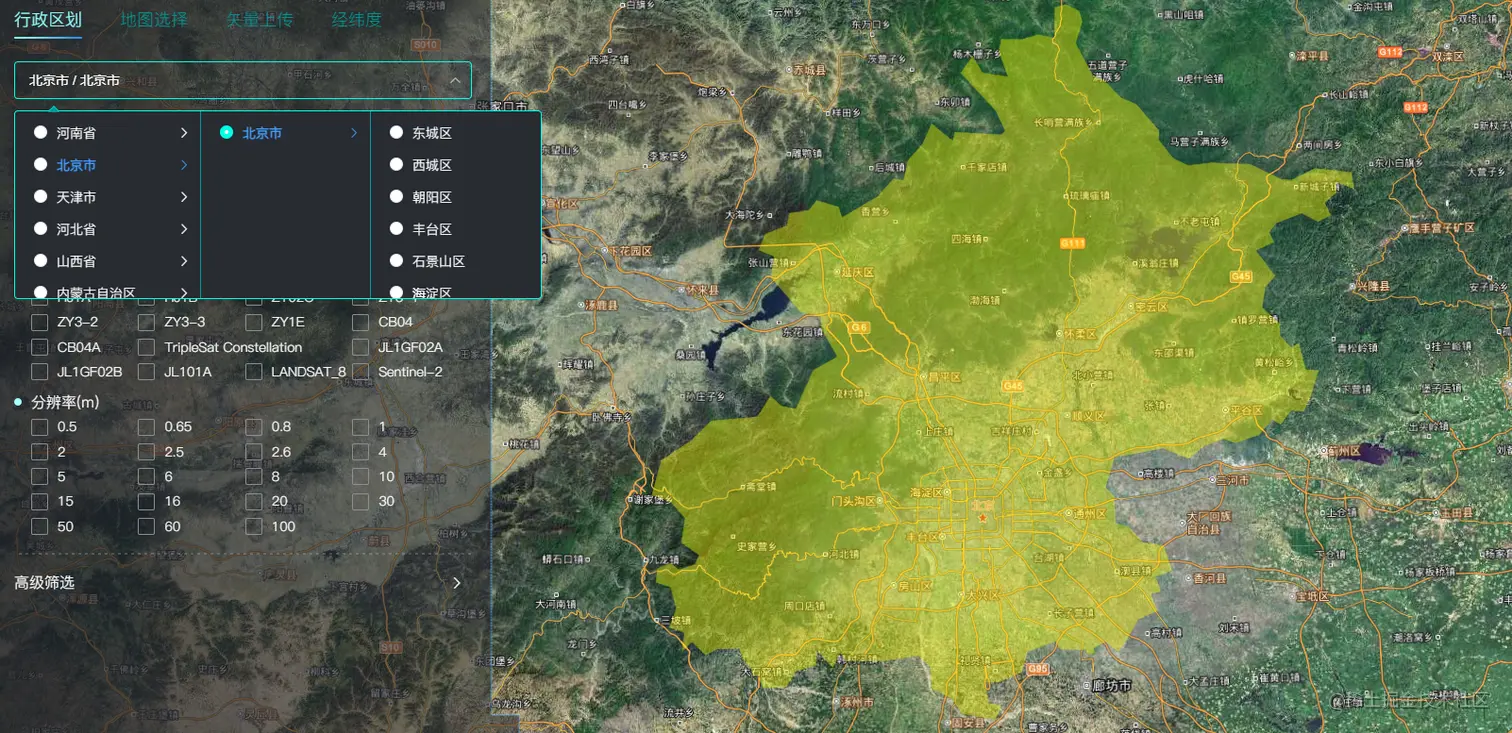This screenshot has height=733, width=1512.
Task: Tick the 0.65 m resolution checkbox
Action: tap(146, 427)
